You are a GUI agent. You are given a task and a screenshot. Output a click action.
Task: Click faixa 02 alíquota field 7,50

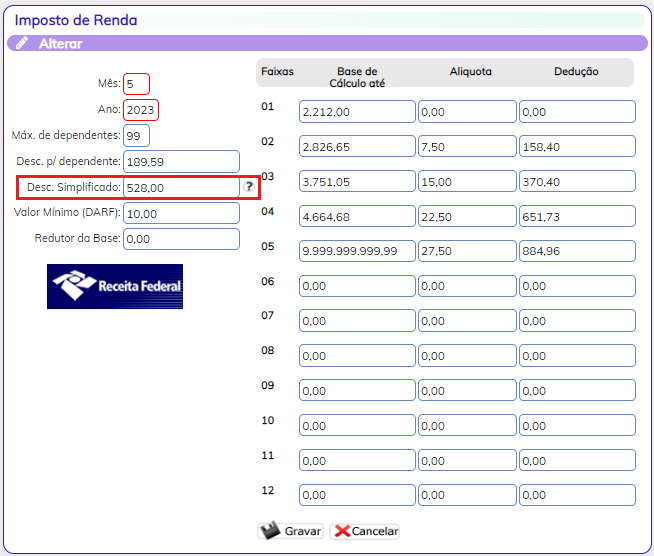(466, 147)
